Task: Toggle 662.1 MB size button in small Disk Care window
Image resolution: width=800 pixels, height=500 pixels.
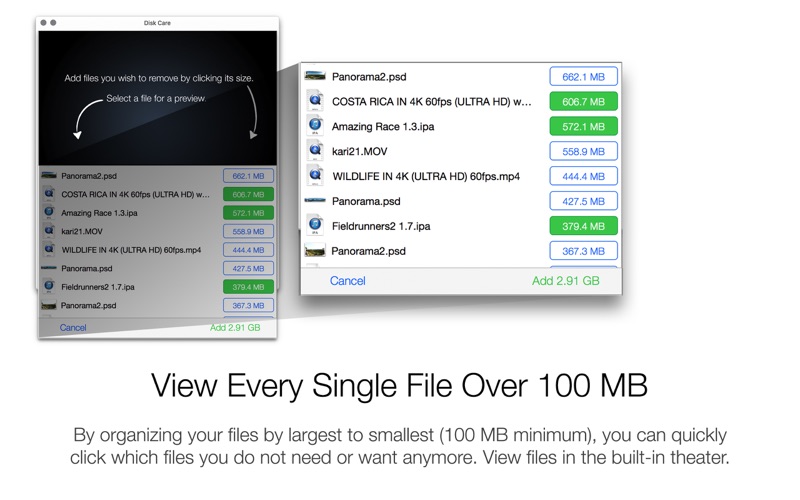Action: point(248,176)
